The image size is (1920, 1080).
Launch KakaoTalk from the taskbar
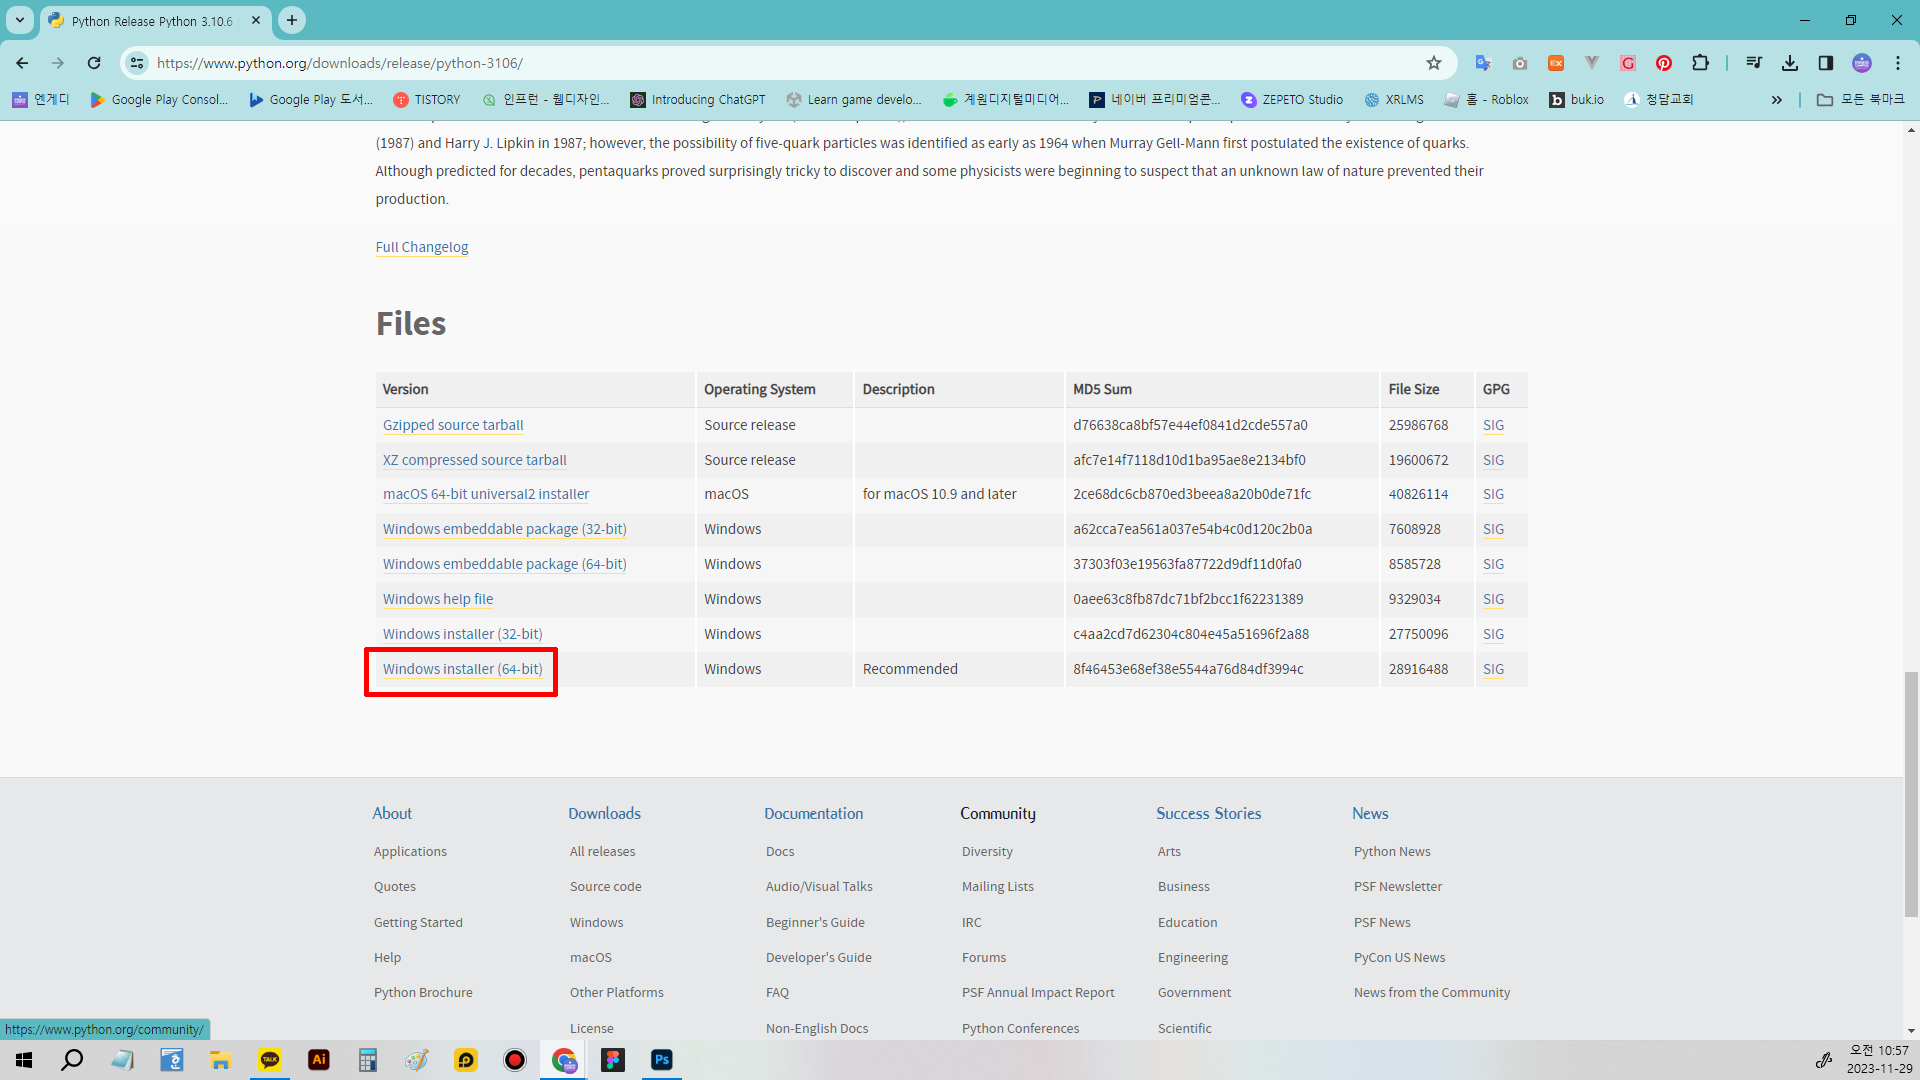point(270,1060)
